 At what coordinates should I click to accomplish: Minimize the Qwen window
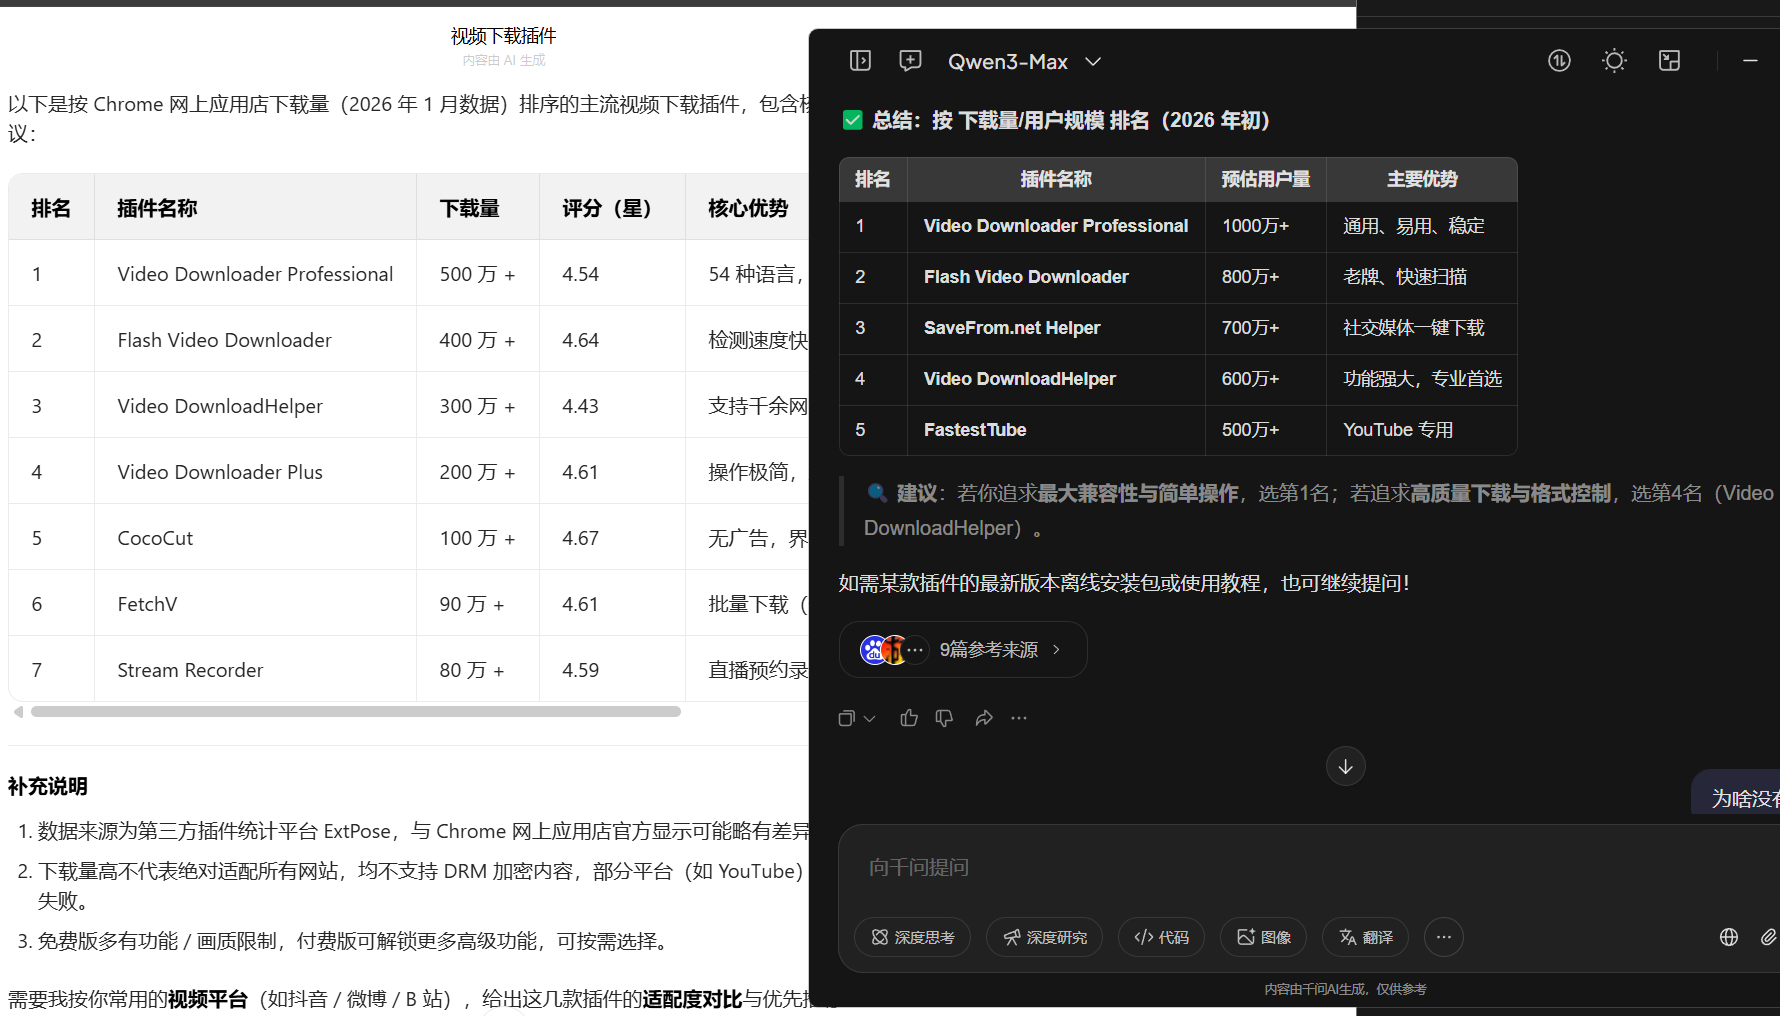pyautogui.click(x=1750, y=61)
